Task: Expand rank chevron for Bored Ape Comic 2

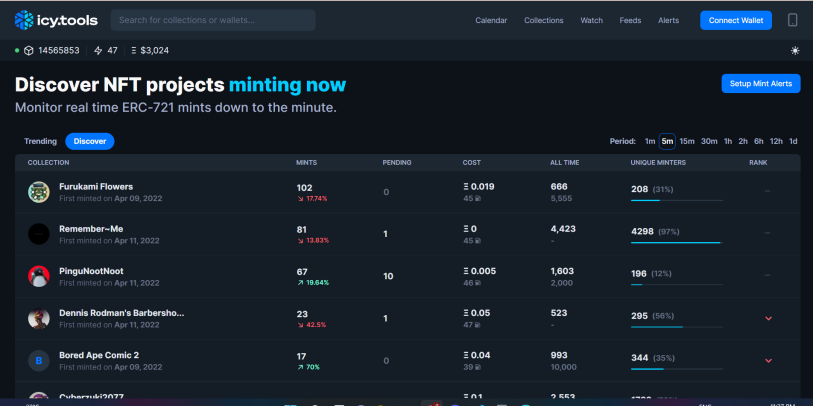Action: click(x=768, y=360)
